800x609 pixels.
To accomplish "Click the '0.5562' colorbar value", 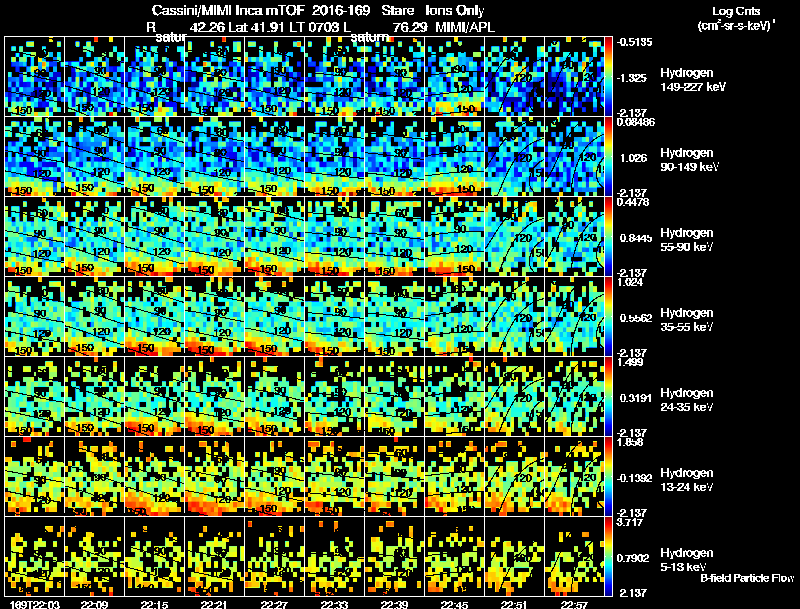I will tap(636, 318).
